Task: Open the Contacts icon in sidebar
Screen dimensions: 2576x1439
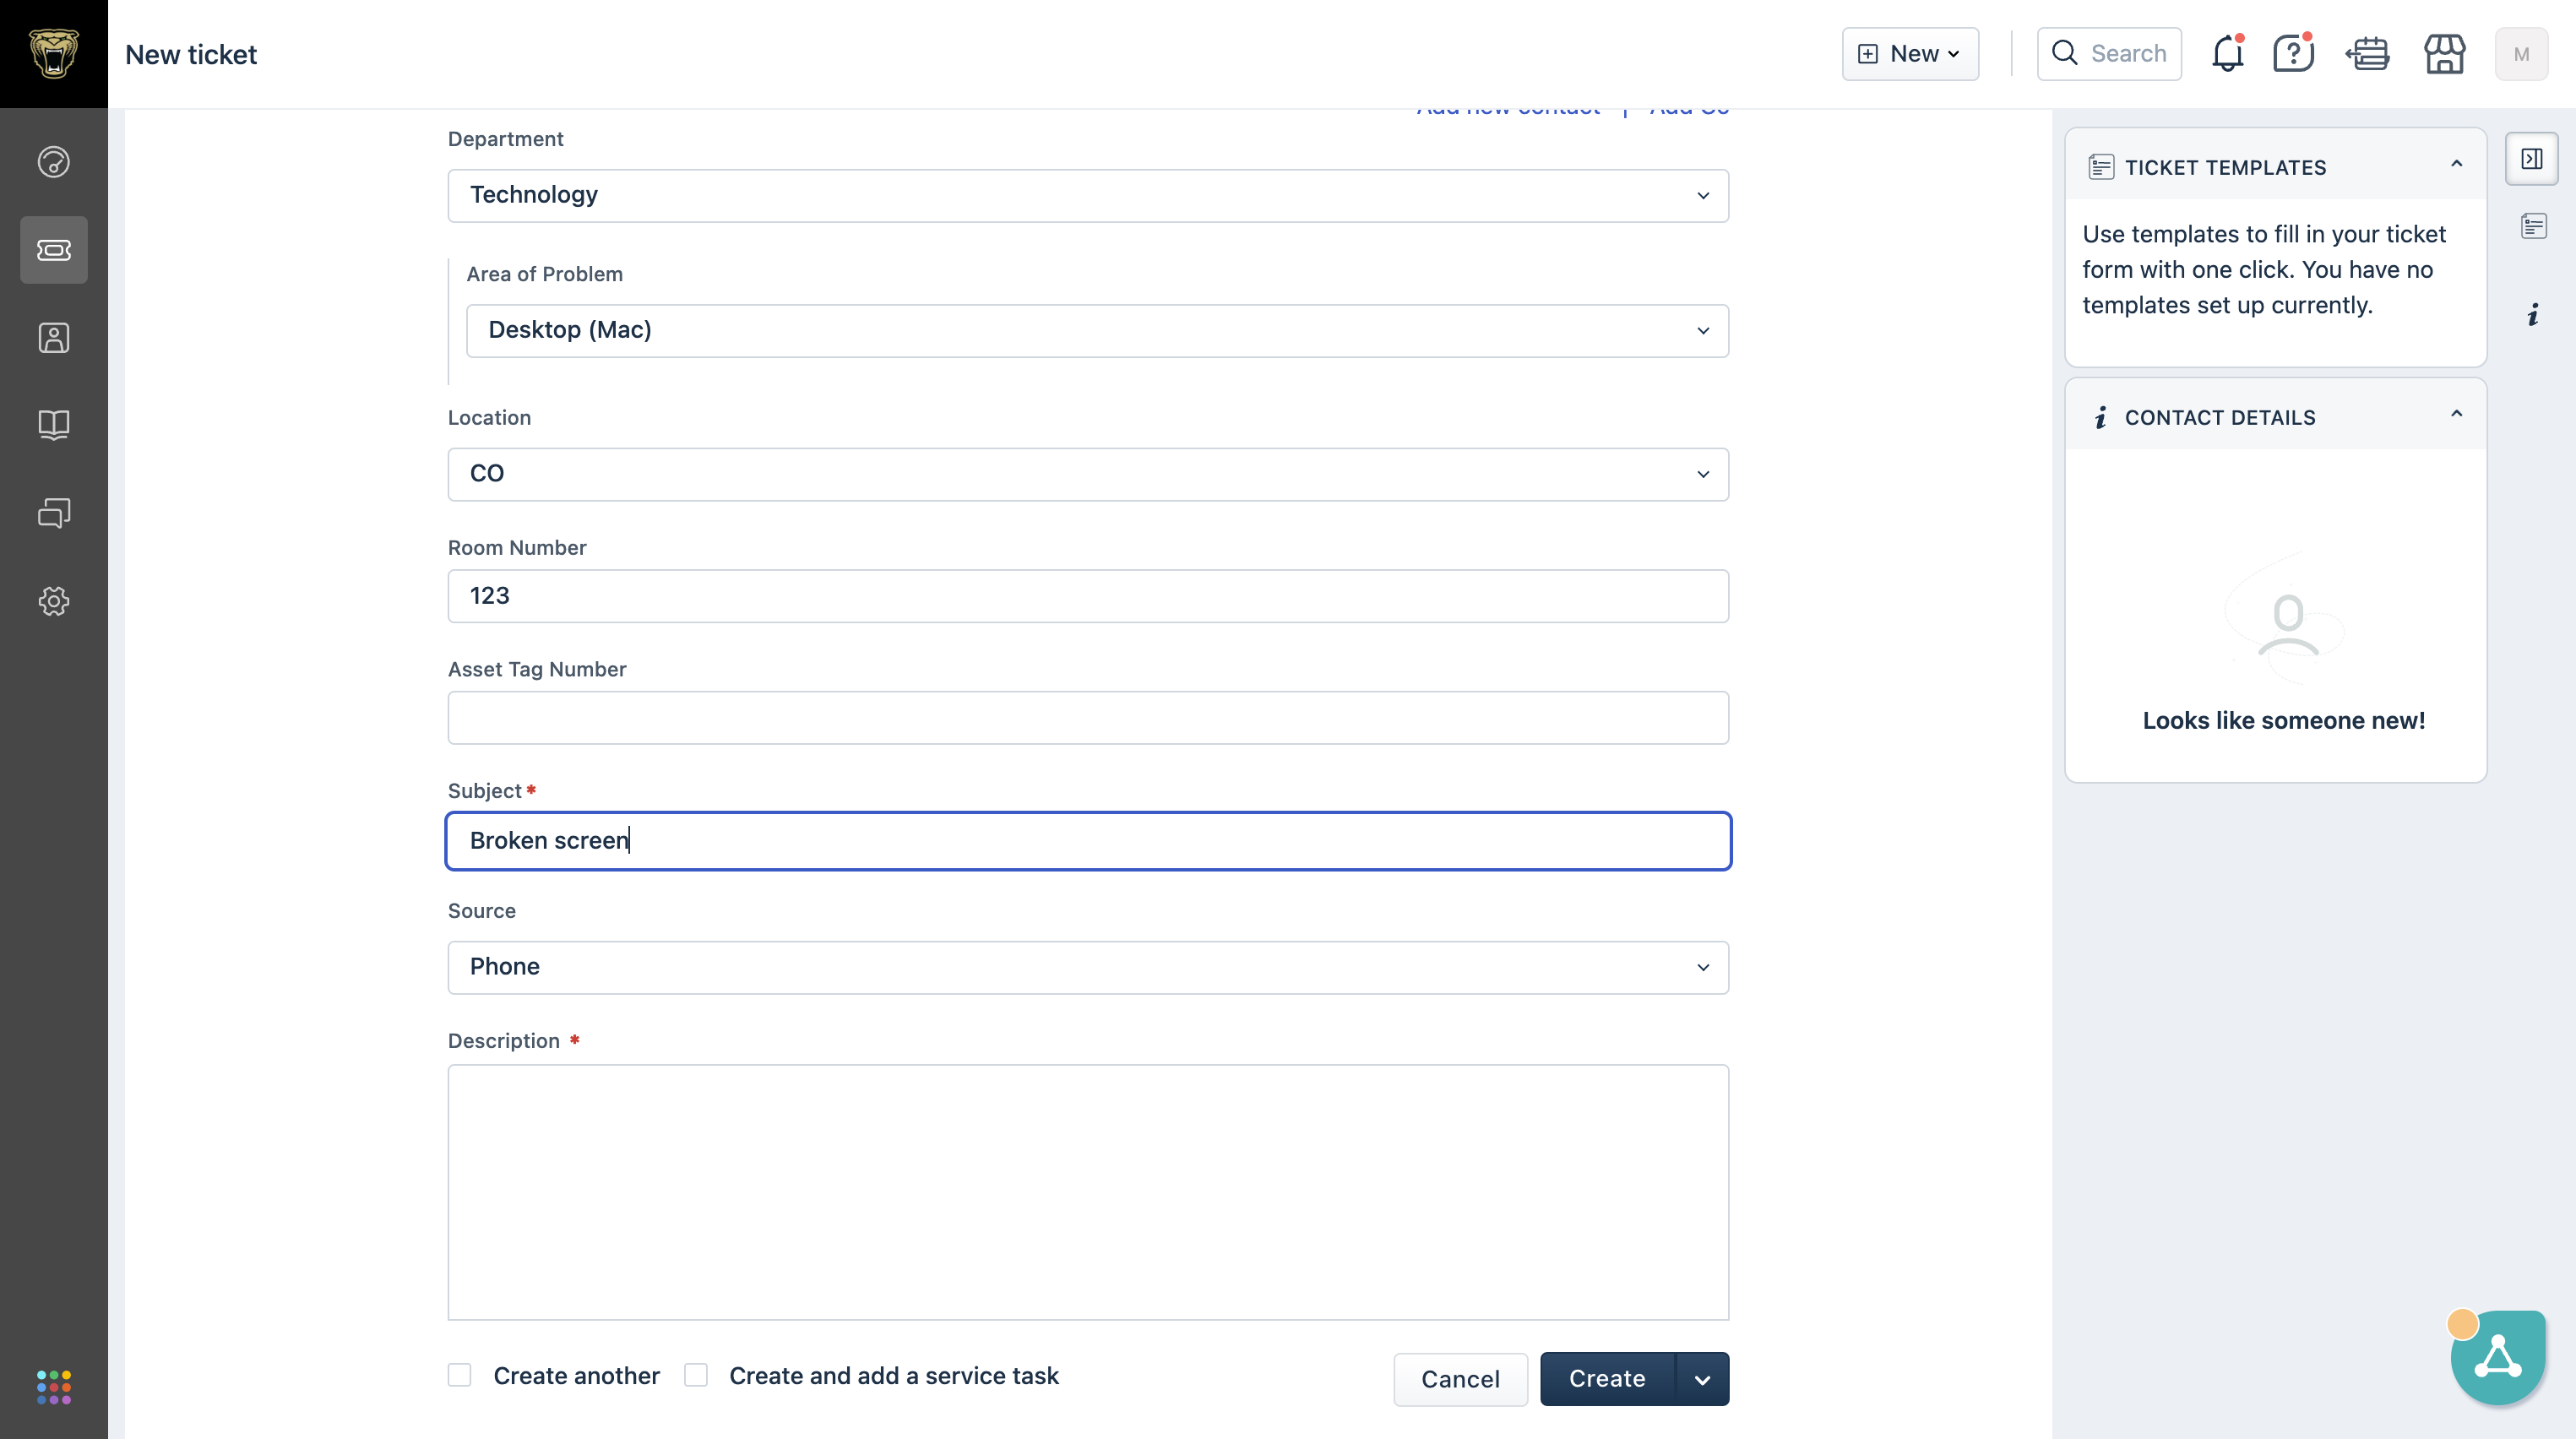Action: [x=54, y=338]
